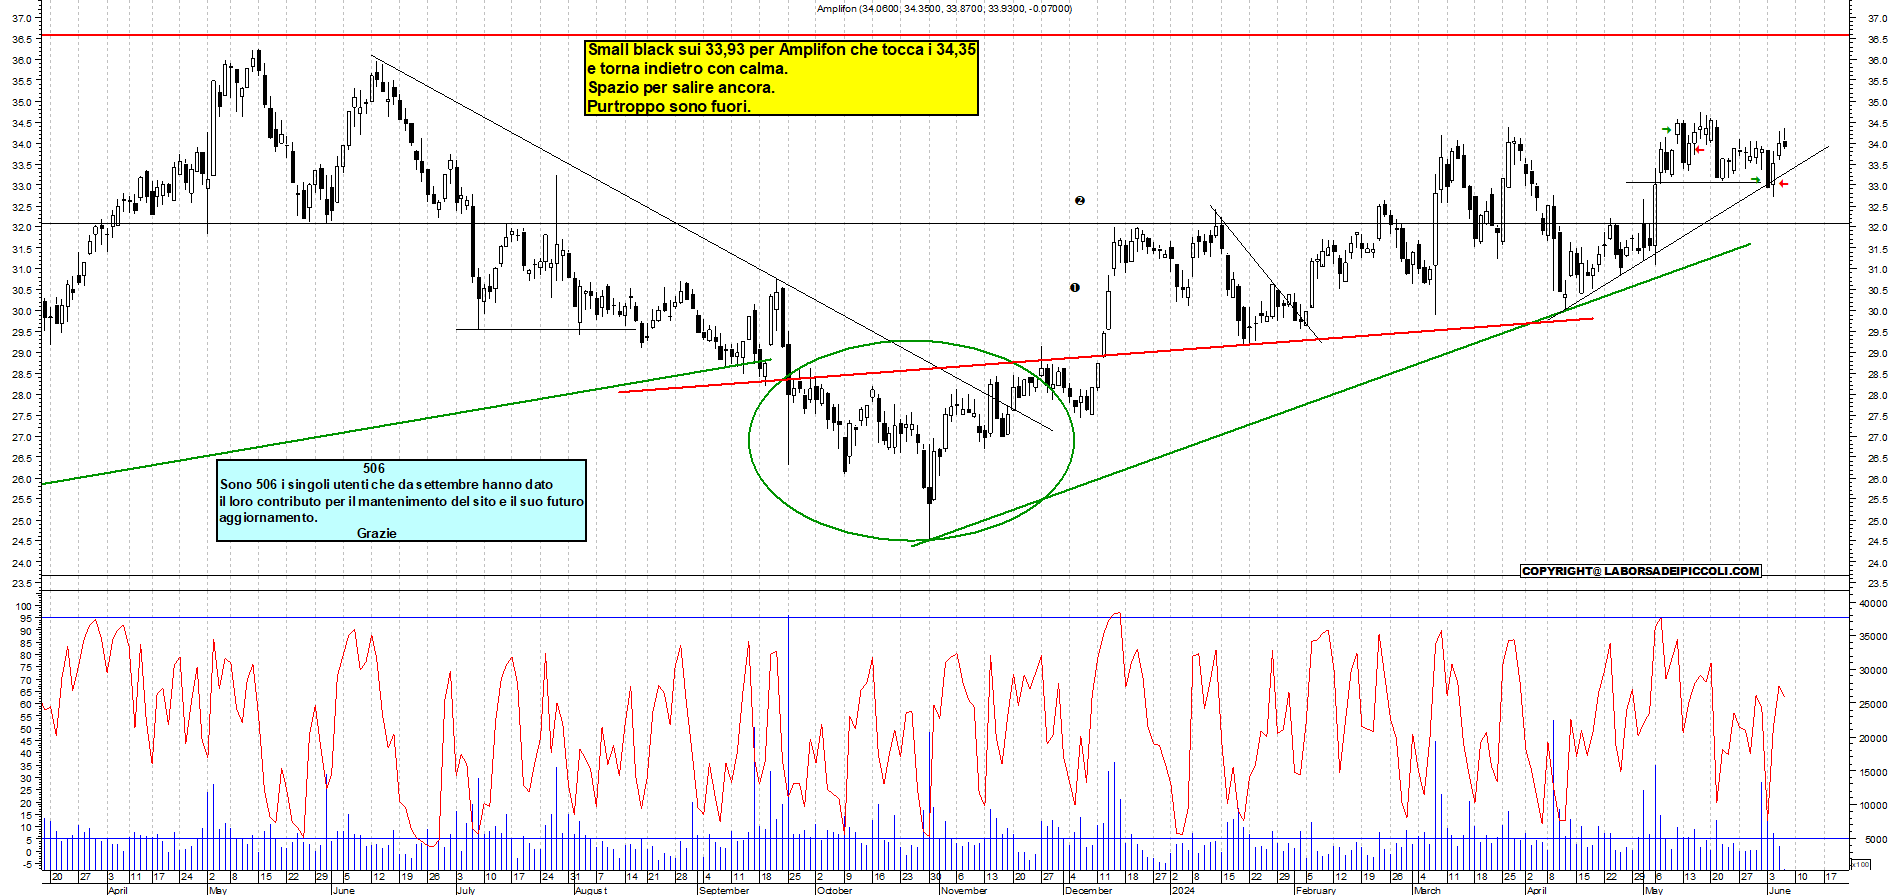1890x895 pixels.
Task: Click the "September" month label
Action: (x=724, y=890)
